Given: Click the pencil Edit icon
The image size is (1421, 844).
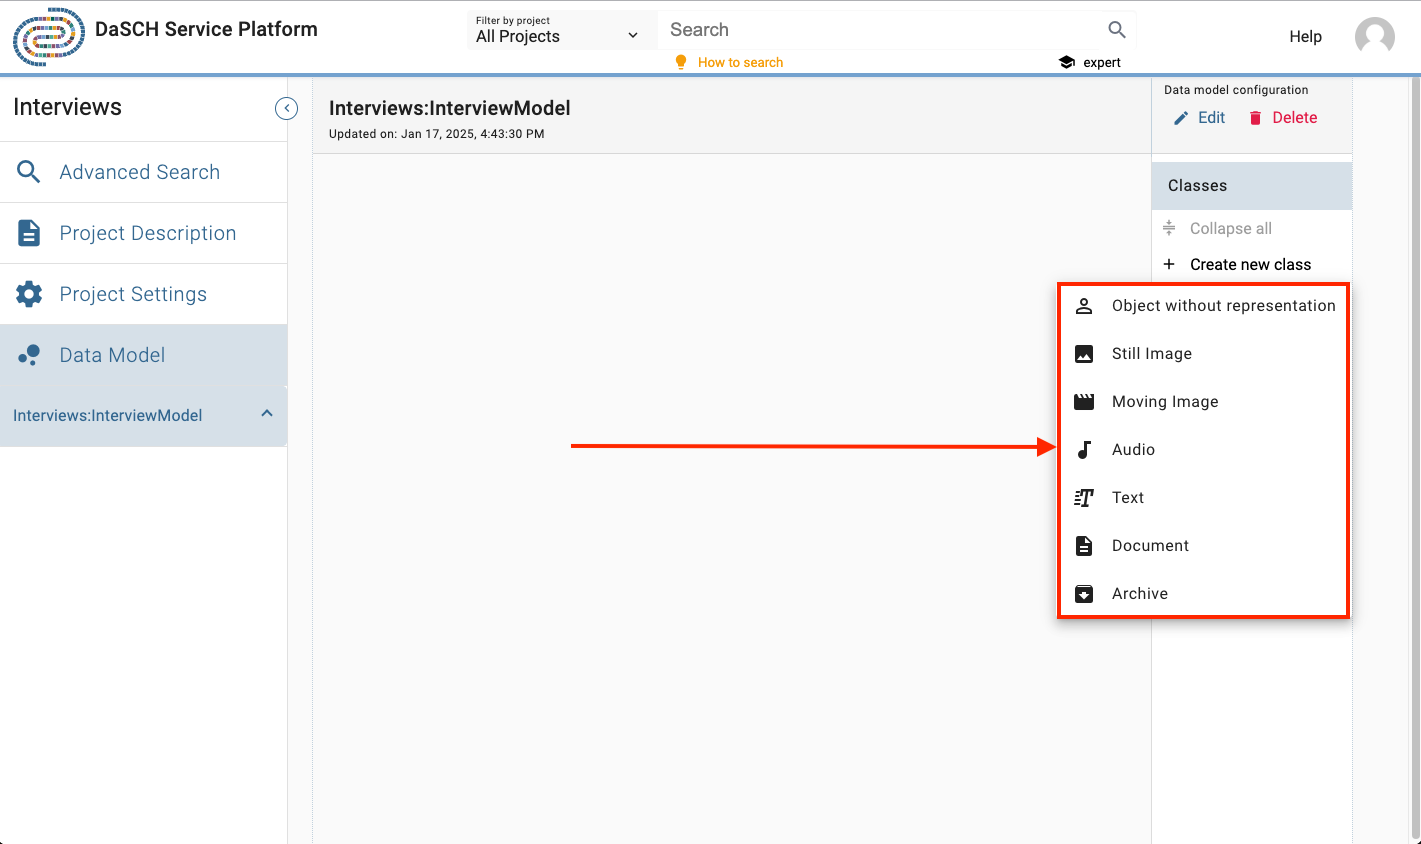Looking at the screenshot, I should [1181, 118].
